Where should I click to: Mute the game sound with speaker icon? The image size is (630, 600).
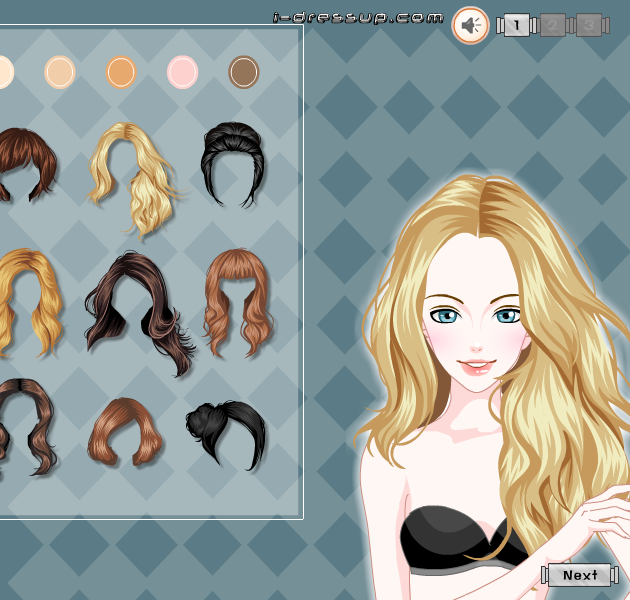[x=470, y=25]
